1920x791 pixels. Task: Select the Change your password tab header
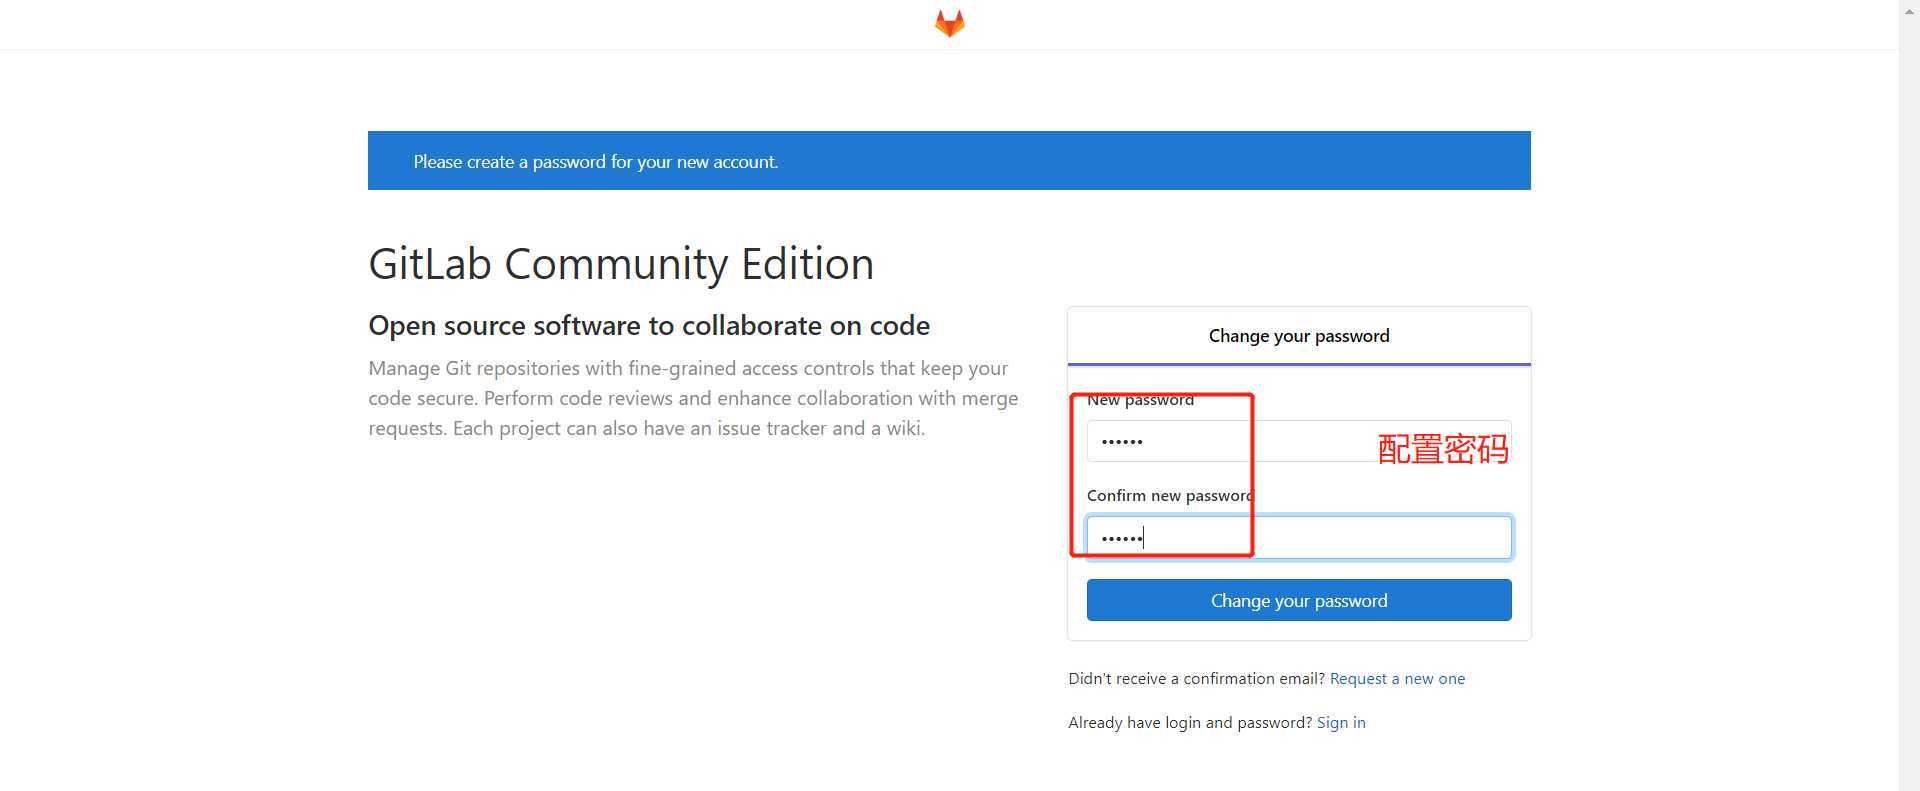1299,336
